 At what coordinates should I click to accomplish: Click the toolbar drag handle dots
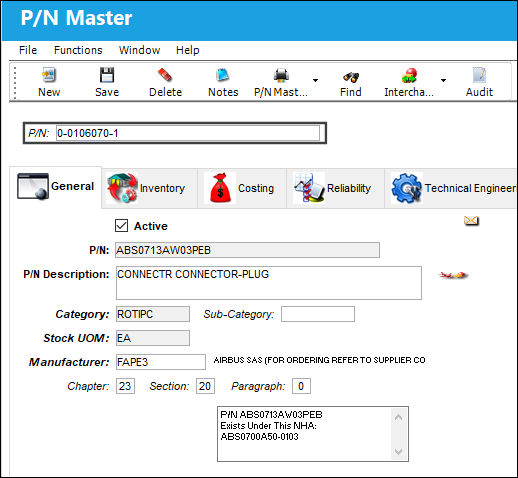point(15,82)
